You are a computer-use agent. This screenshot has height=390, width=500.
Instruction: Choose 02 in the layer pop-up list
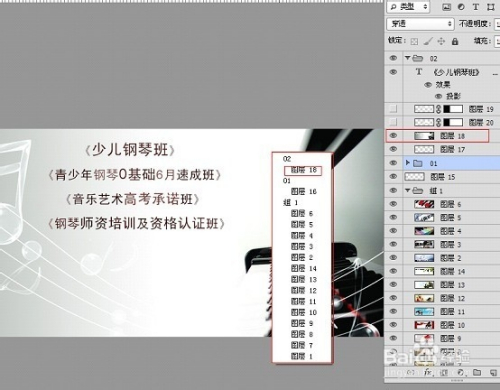point(287,159)
